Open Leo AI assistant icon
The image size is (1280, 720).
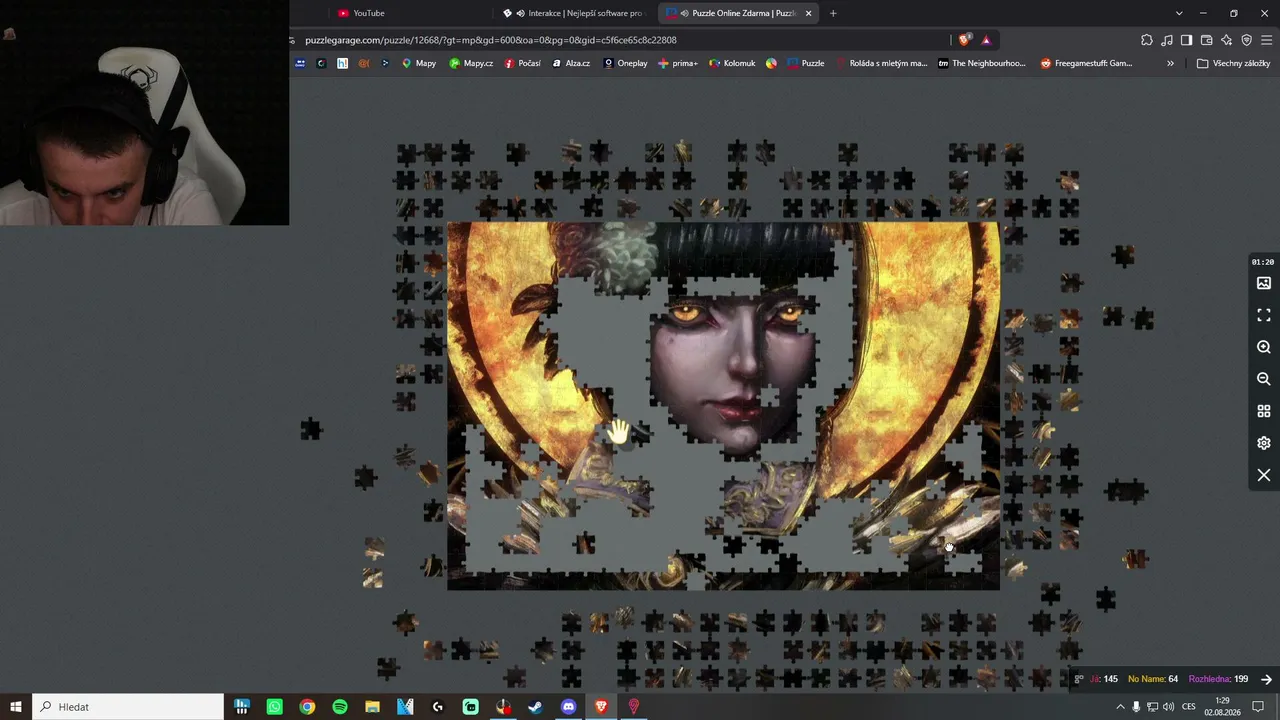[1226, 40]
